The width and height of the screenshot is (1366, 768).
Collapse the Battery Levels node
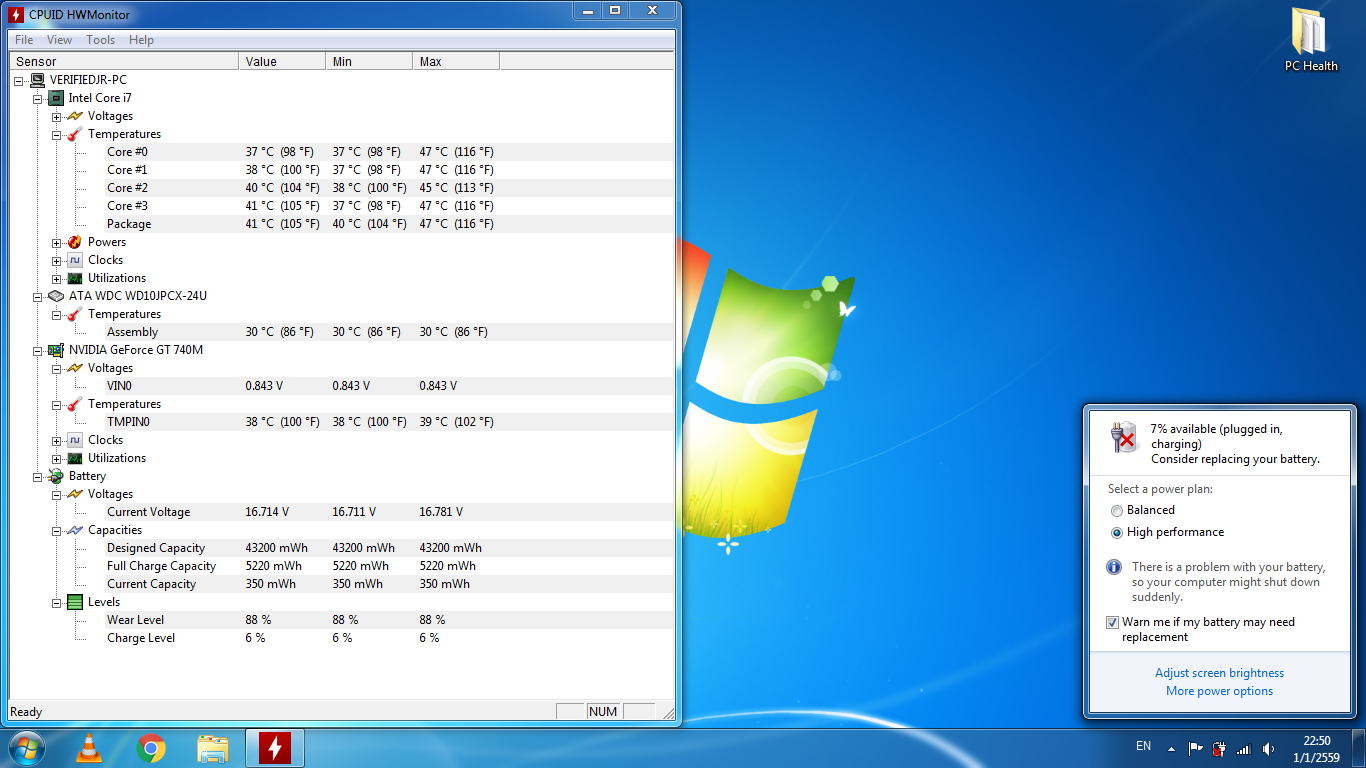tap(57, 602)
